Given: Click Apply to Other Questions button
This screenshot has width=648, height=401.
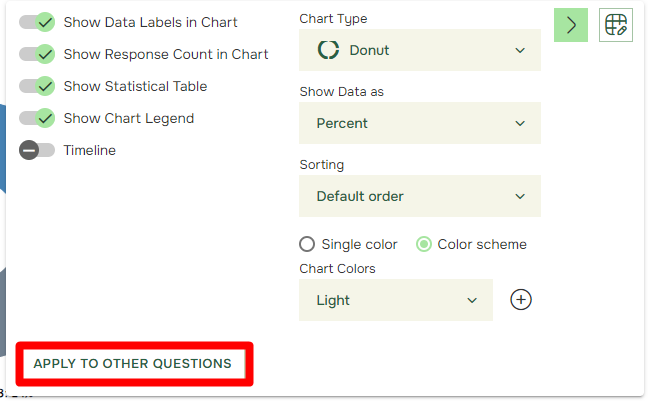Looking at the screenshot, I should 134,364.
